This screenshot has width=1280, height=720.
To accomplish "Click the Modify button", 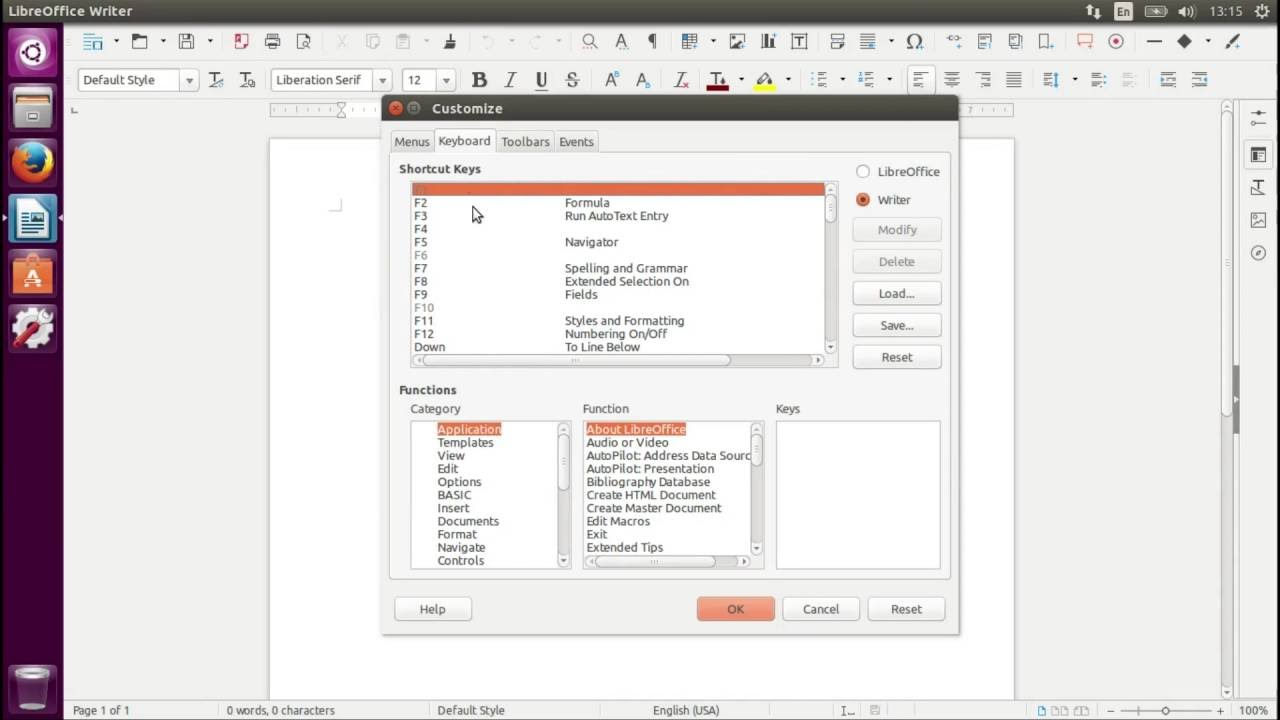I will [897, 230].
